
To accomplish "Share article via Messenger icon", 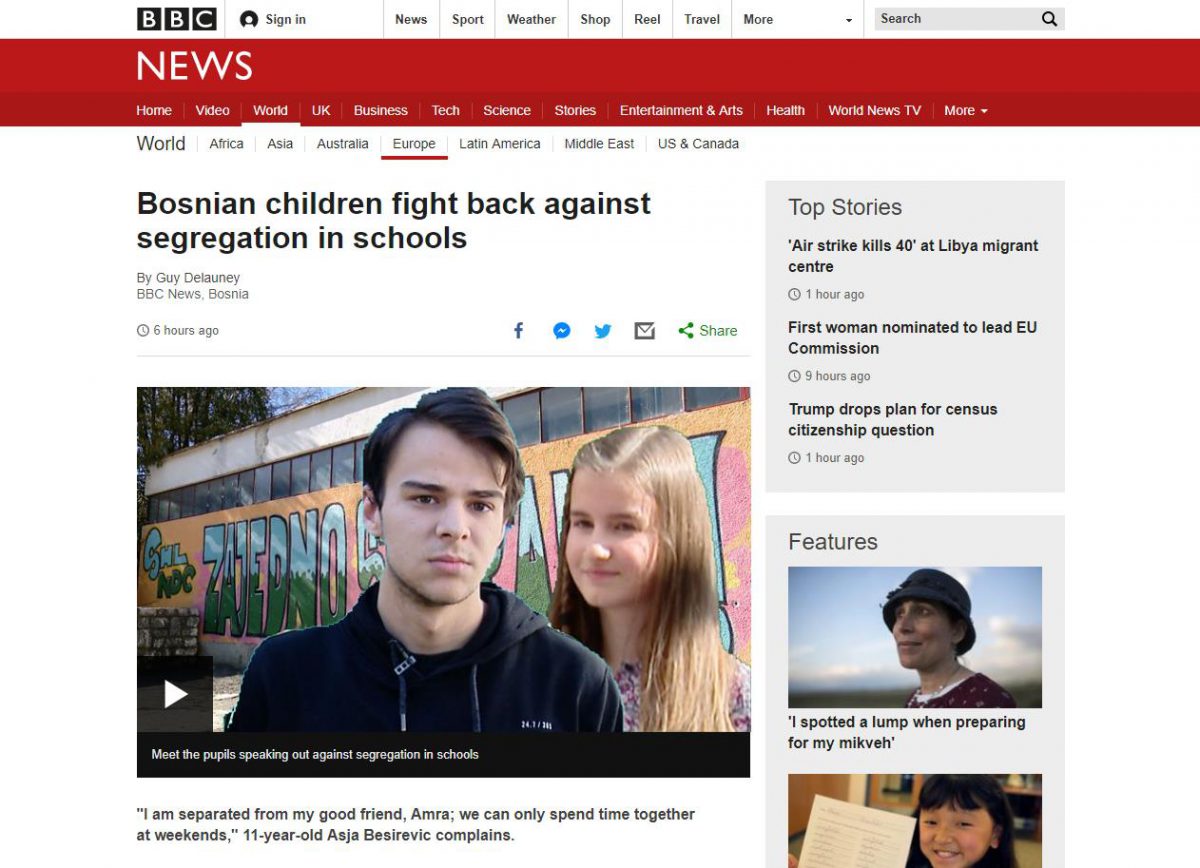I will pos(562,331).
